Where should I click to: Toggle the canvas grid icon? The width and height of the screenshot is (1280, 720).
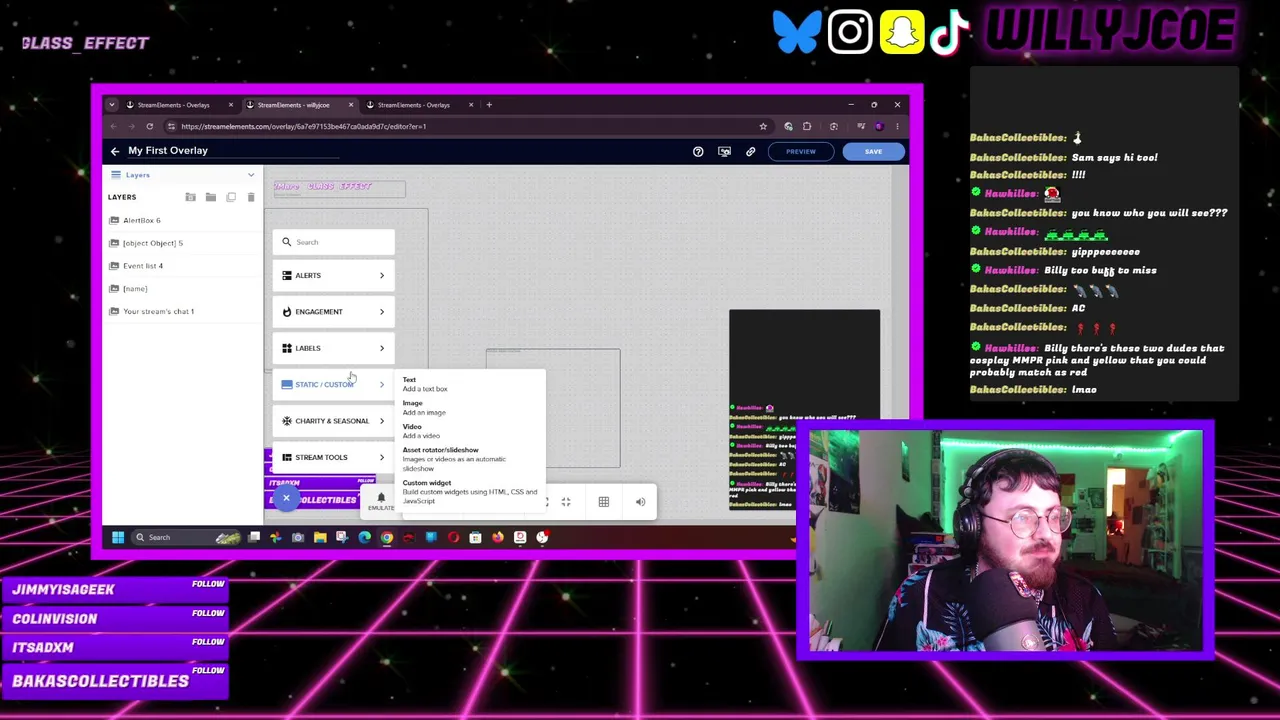(x=604, y=502)
